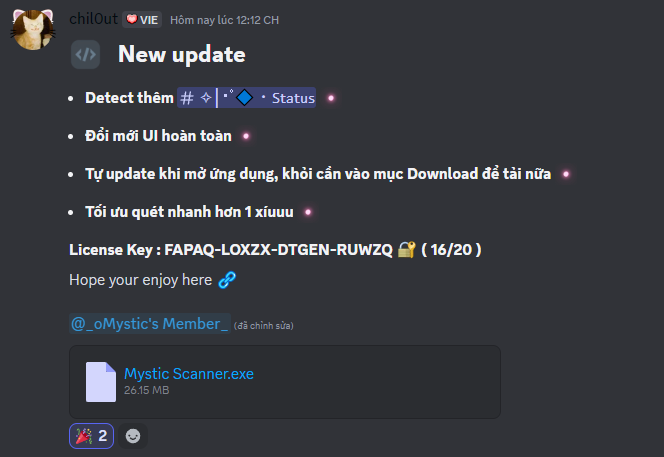Click pink dot after Đổi mới UI hoàn toàn
The image size is (664, 457).
[x=246, y=136]
